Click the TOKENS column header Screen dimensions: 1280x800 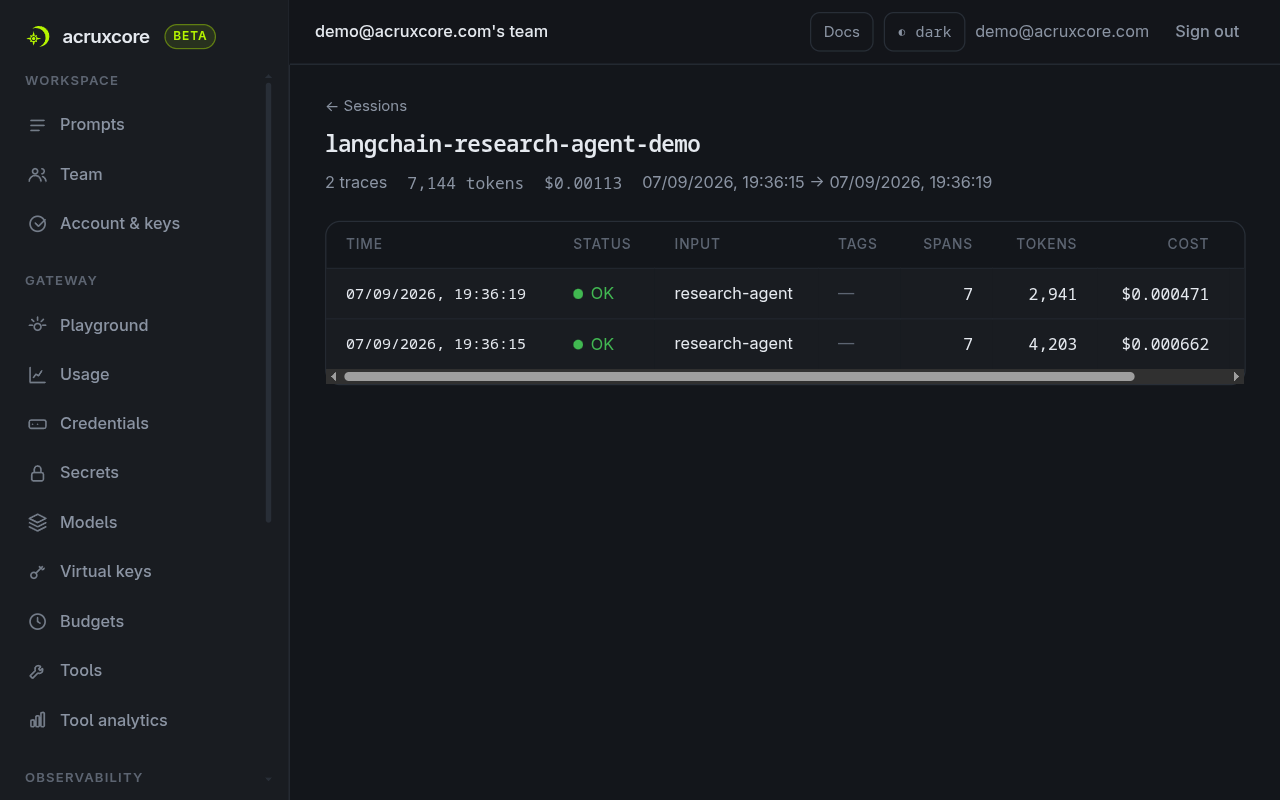click(1047, 244)
